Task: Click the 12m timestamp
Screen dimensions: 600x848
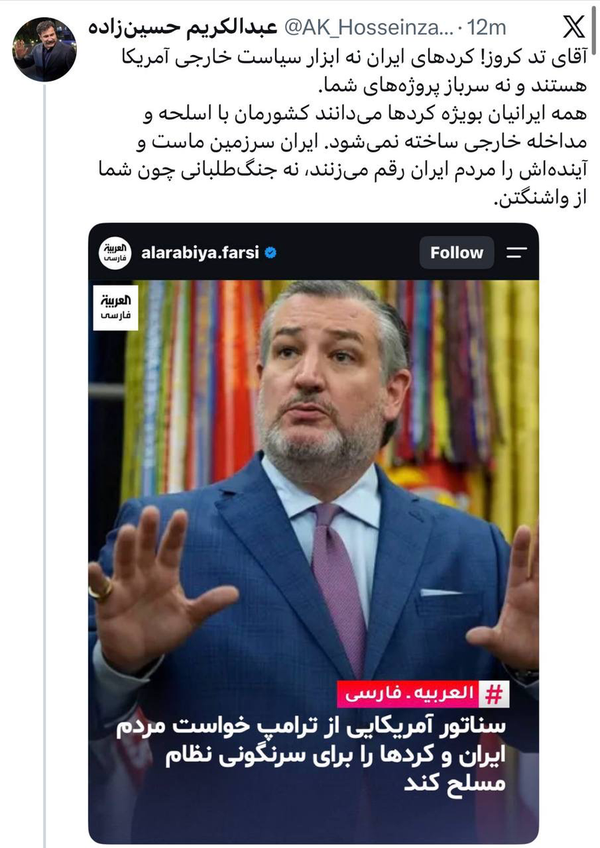Action: click(x=486, y=27)
